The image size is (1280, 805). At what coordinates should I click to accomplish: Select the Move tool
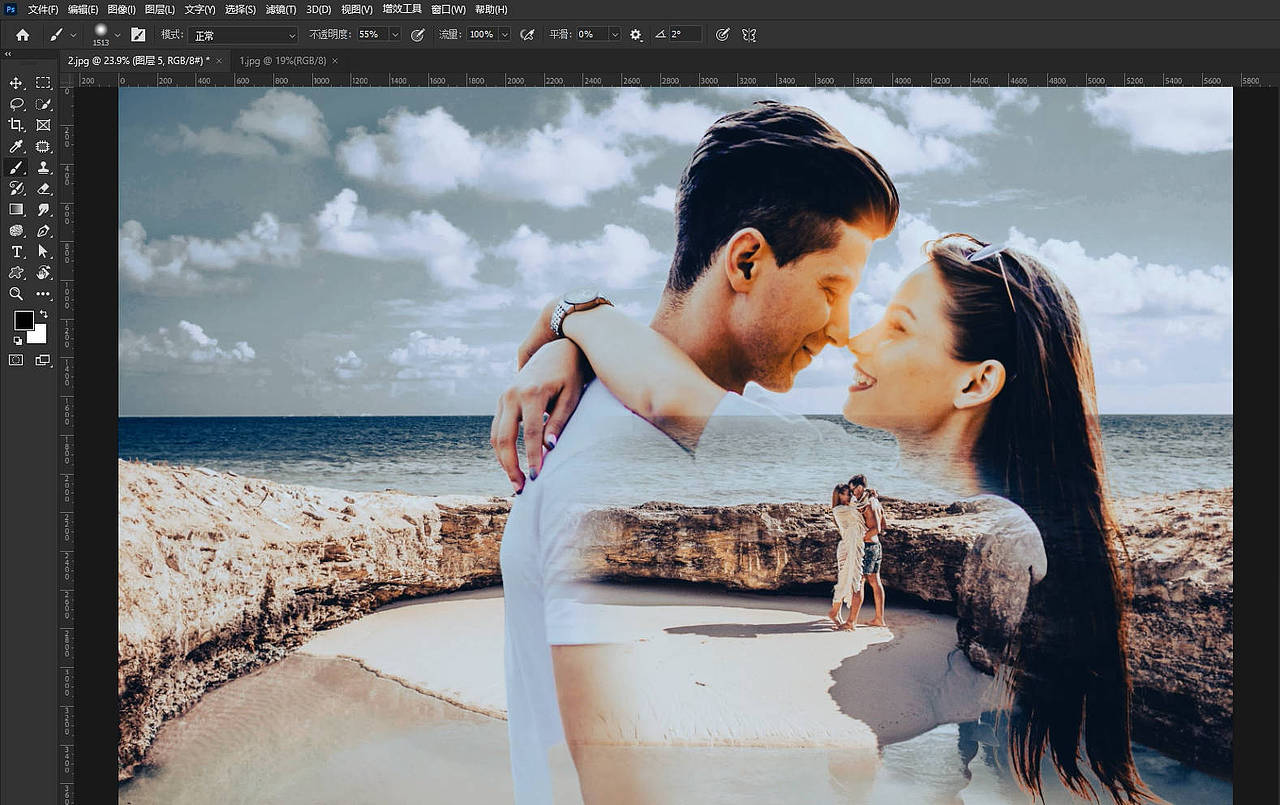(16, 83)
